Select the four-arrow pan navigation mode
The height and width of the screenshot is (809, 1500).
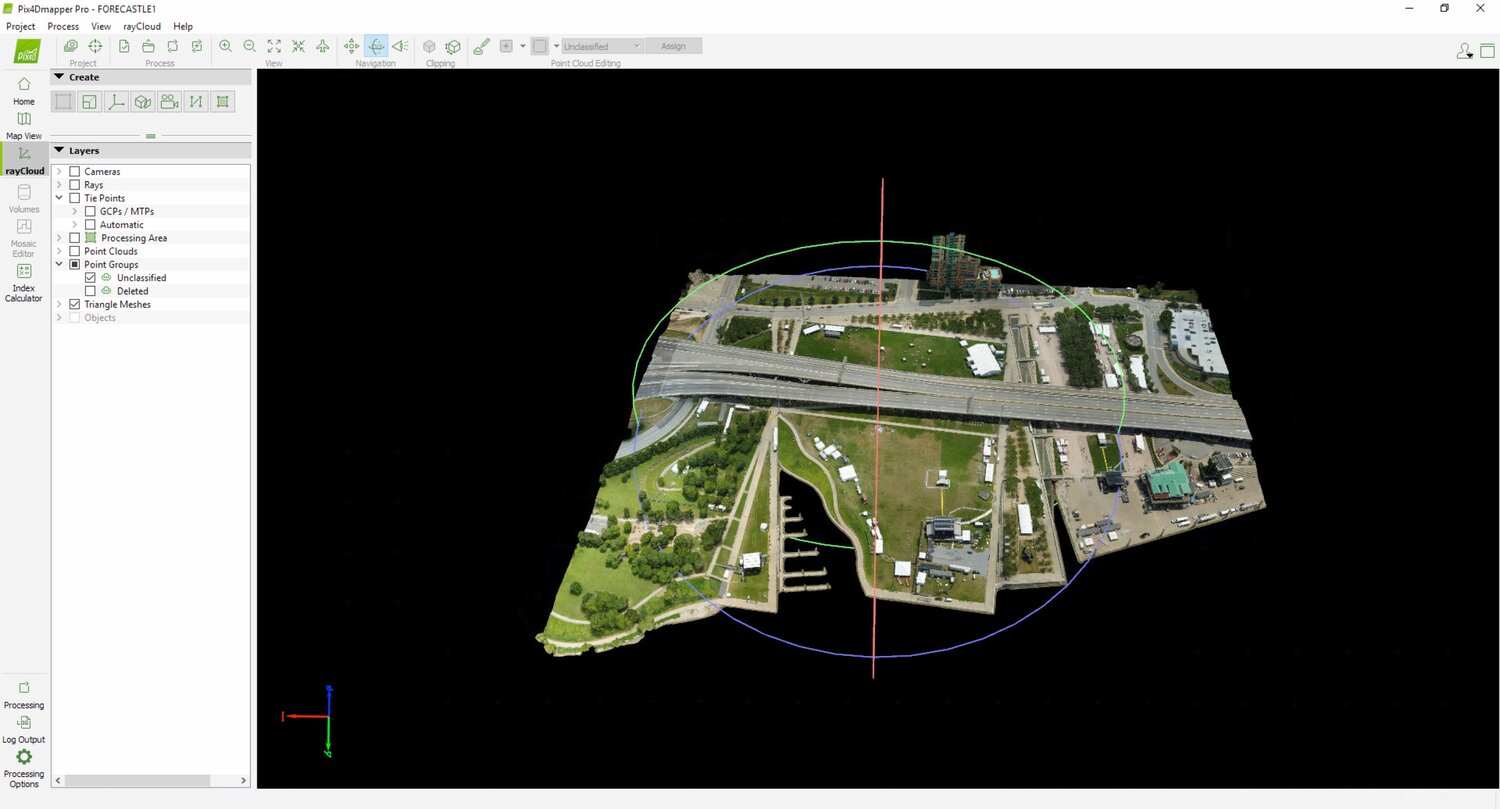(x=351, y=46)
